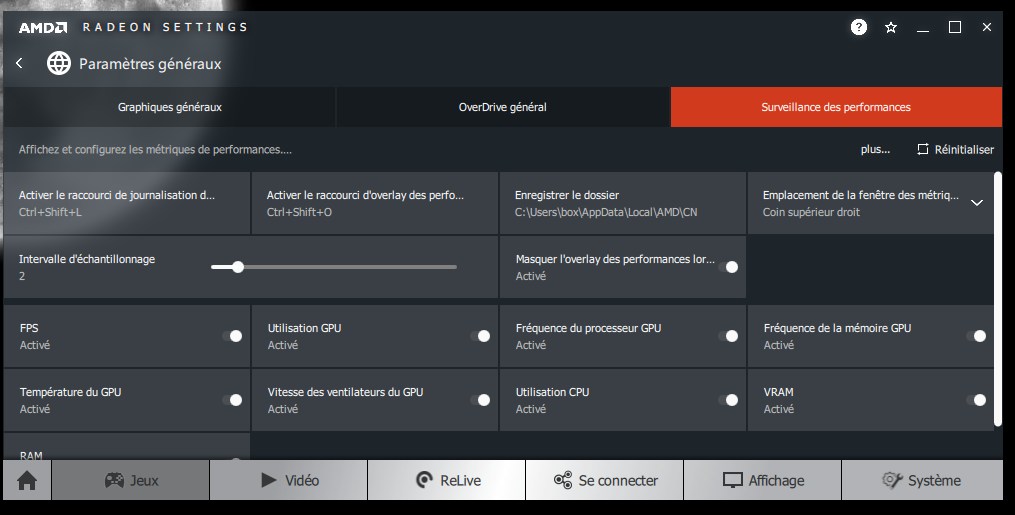Click the plus... link
Screen dimensions: 1015x515
click(x=875, y=149)
